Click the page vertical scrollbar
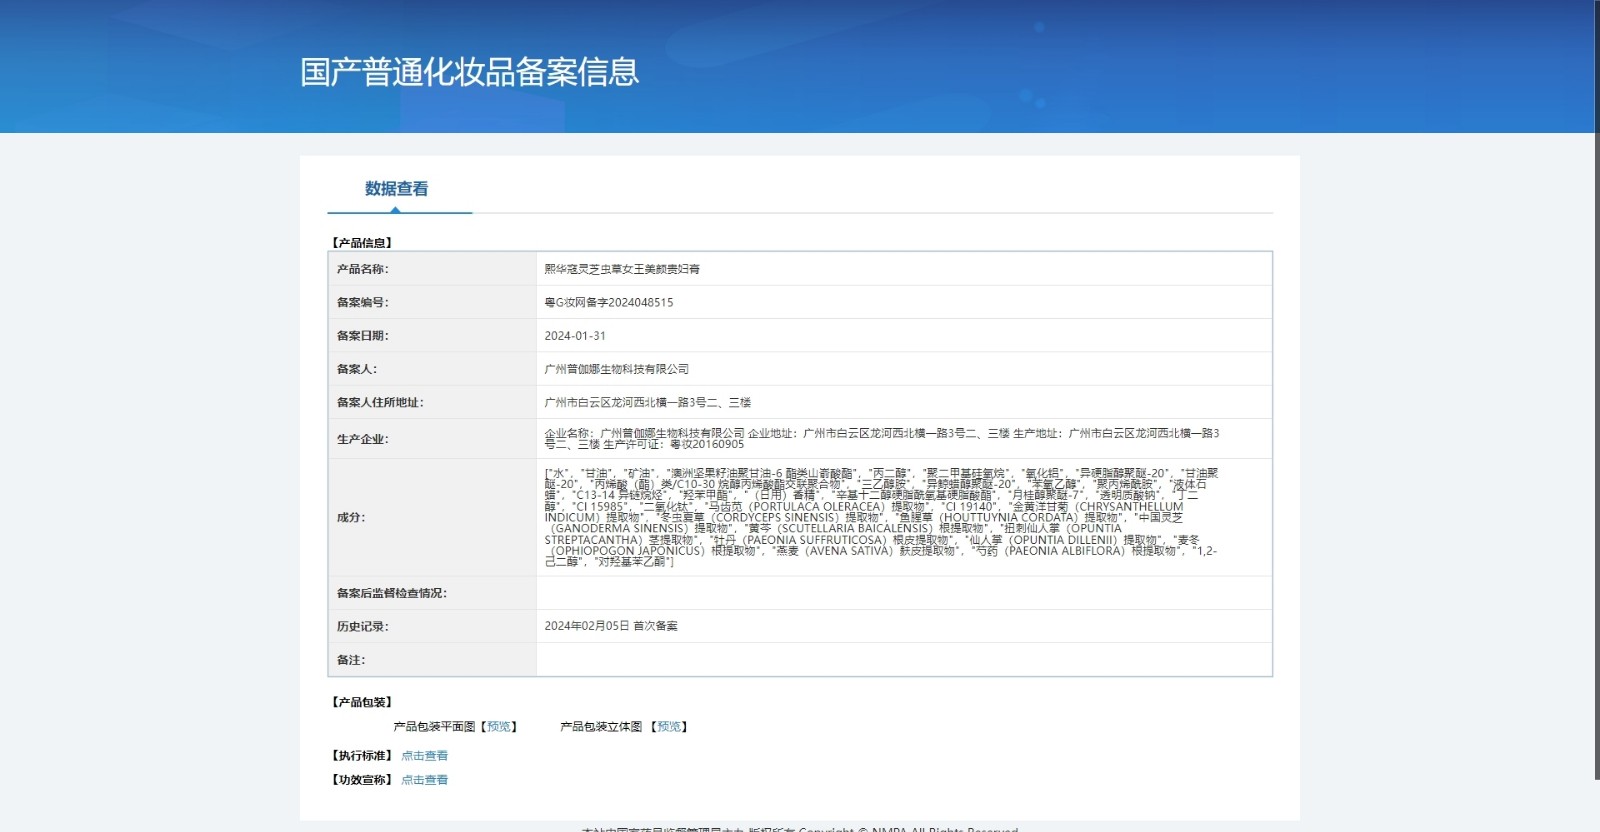 pyautogui.click(x=1595, y=400)
